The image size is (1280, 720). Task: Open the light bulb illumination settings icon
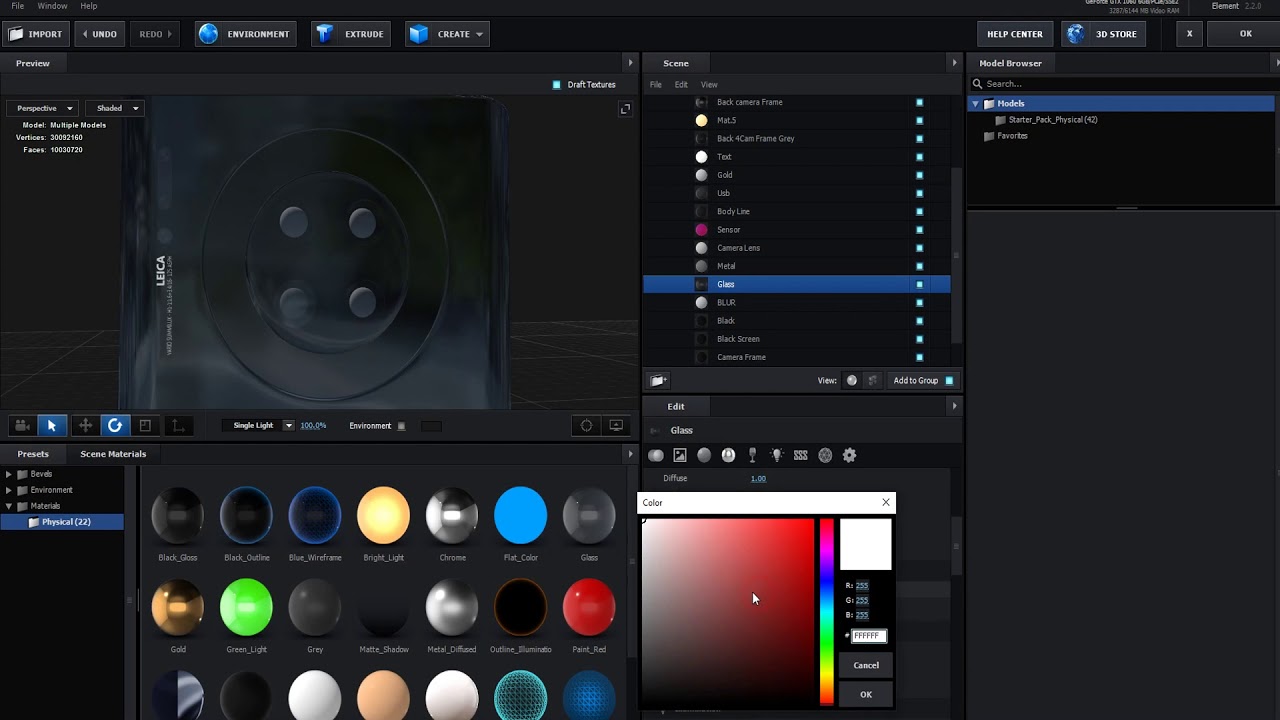pos(776,455)
